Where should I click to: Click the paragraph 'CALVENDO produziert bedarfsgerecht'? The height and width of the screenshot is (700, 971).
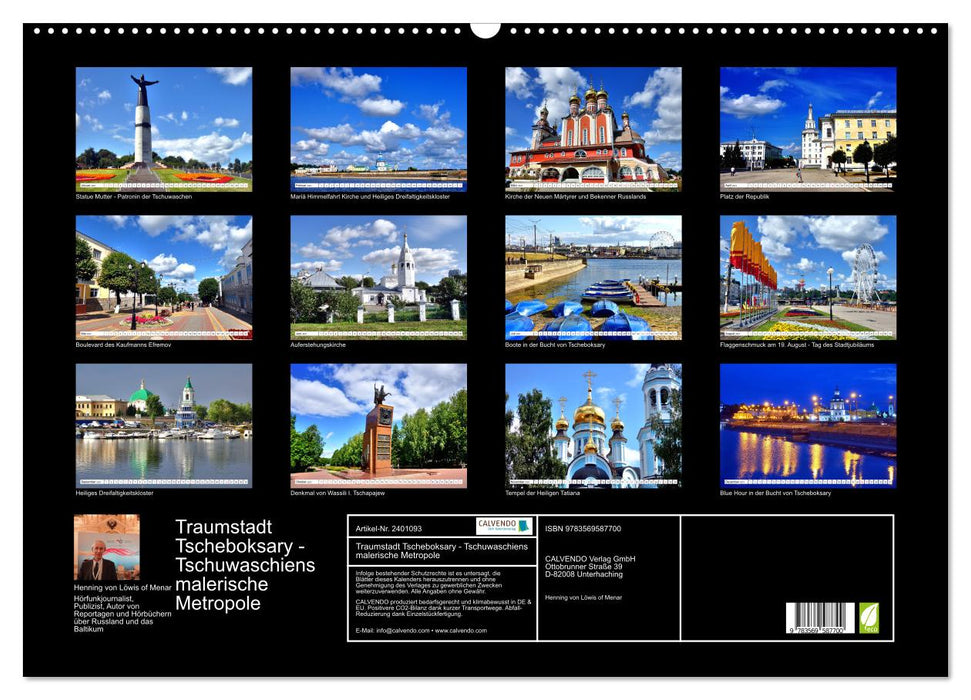pyautogui.click(x=443, y=608)
